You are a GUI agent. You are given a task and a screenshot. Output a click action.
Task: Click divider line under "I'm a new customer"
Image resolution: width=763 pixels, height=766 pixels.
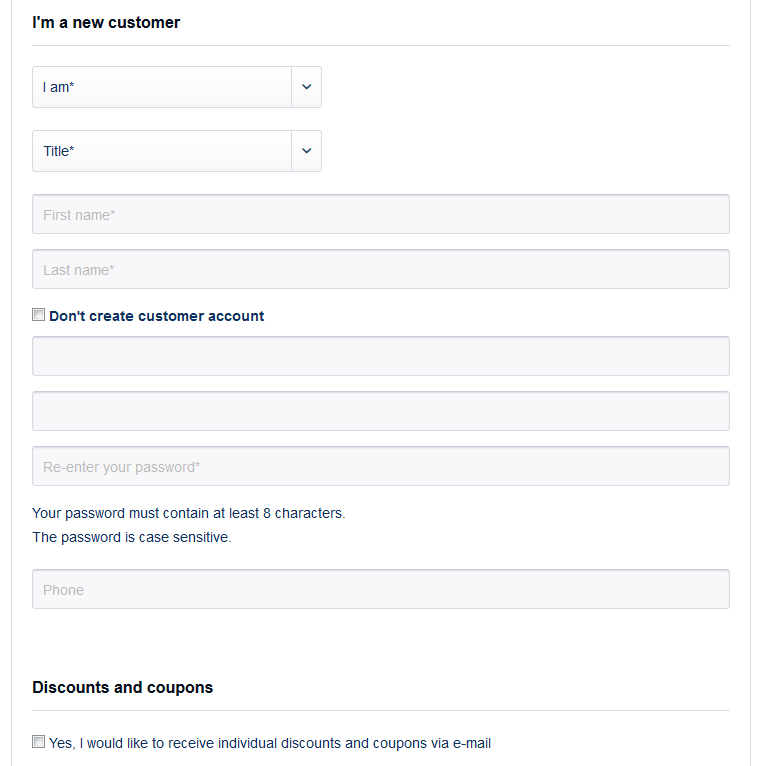[381, 45]
